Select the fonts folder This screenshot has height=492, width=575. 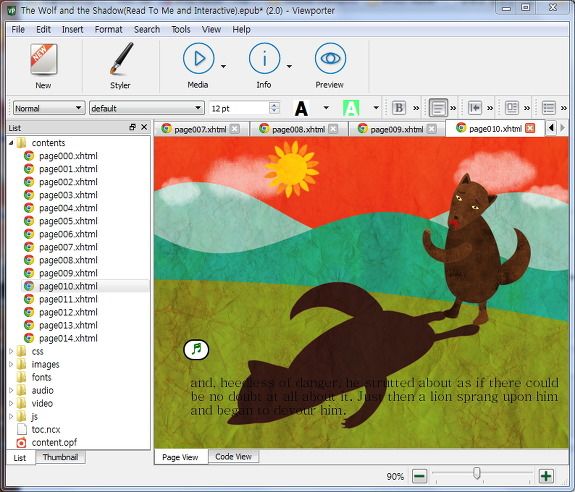tap(41, 377)
